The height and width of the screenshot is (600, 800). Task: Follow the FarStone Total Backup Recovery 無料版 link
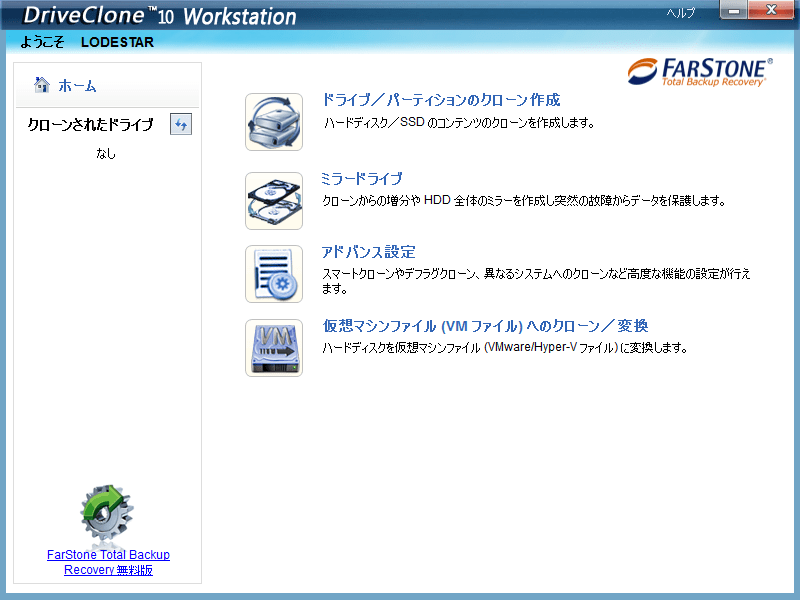(108, 562)
